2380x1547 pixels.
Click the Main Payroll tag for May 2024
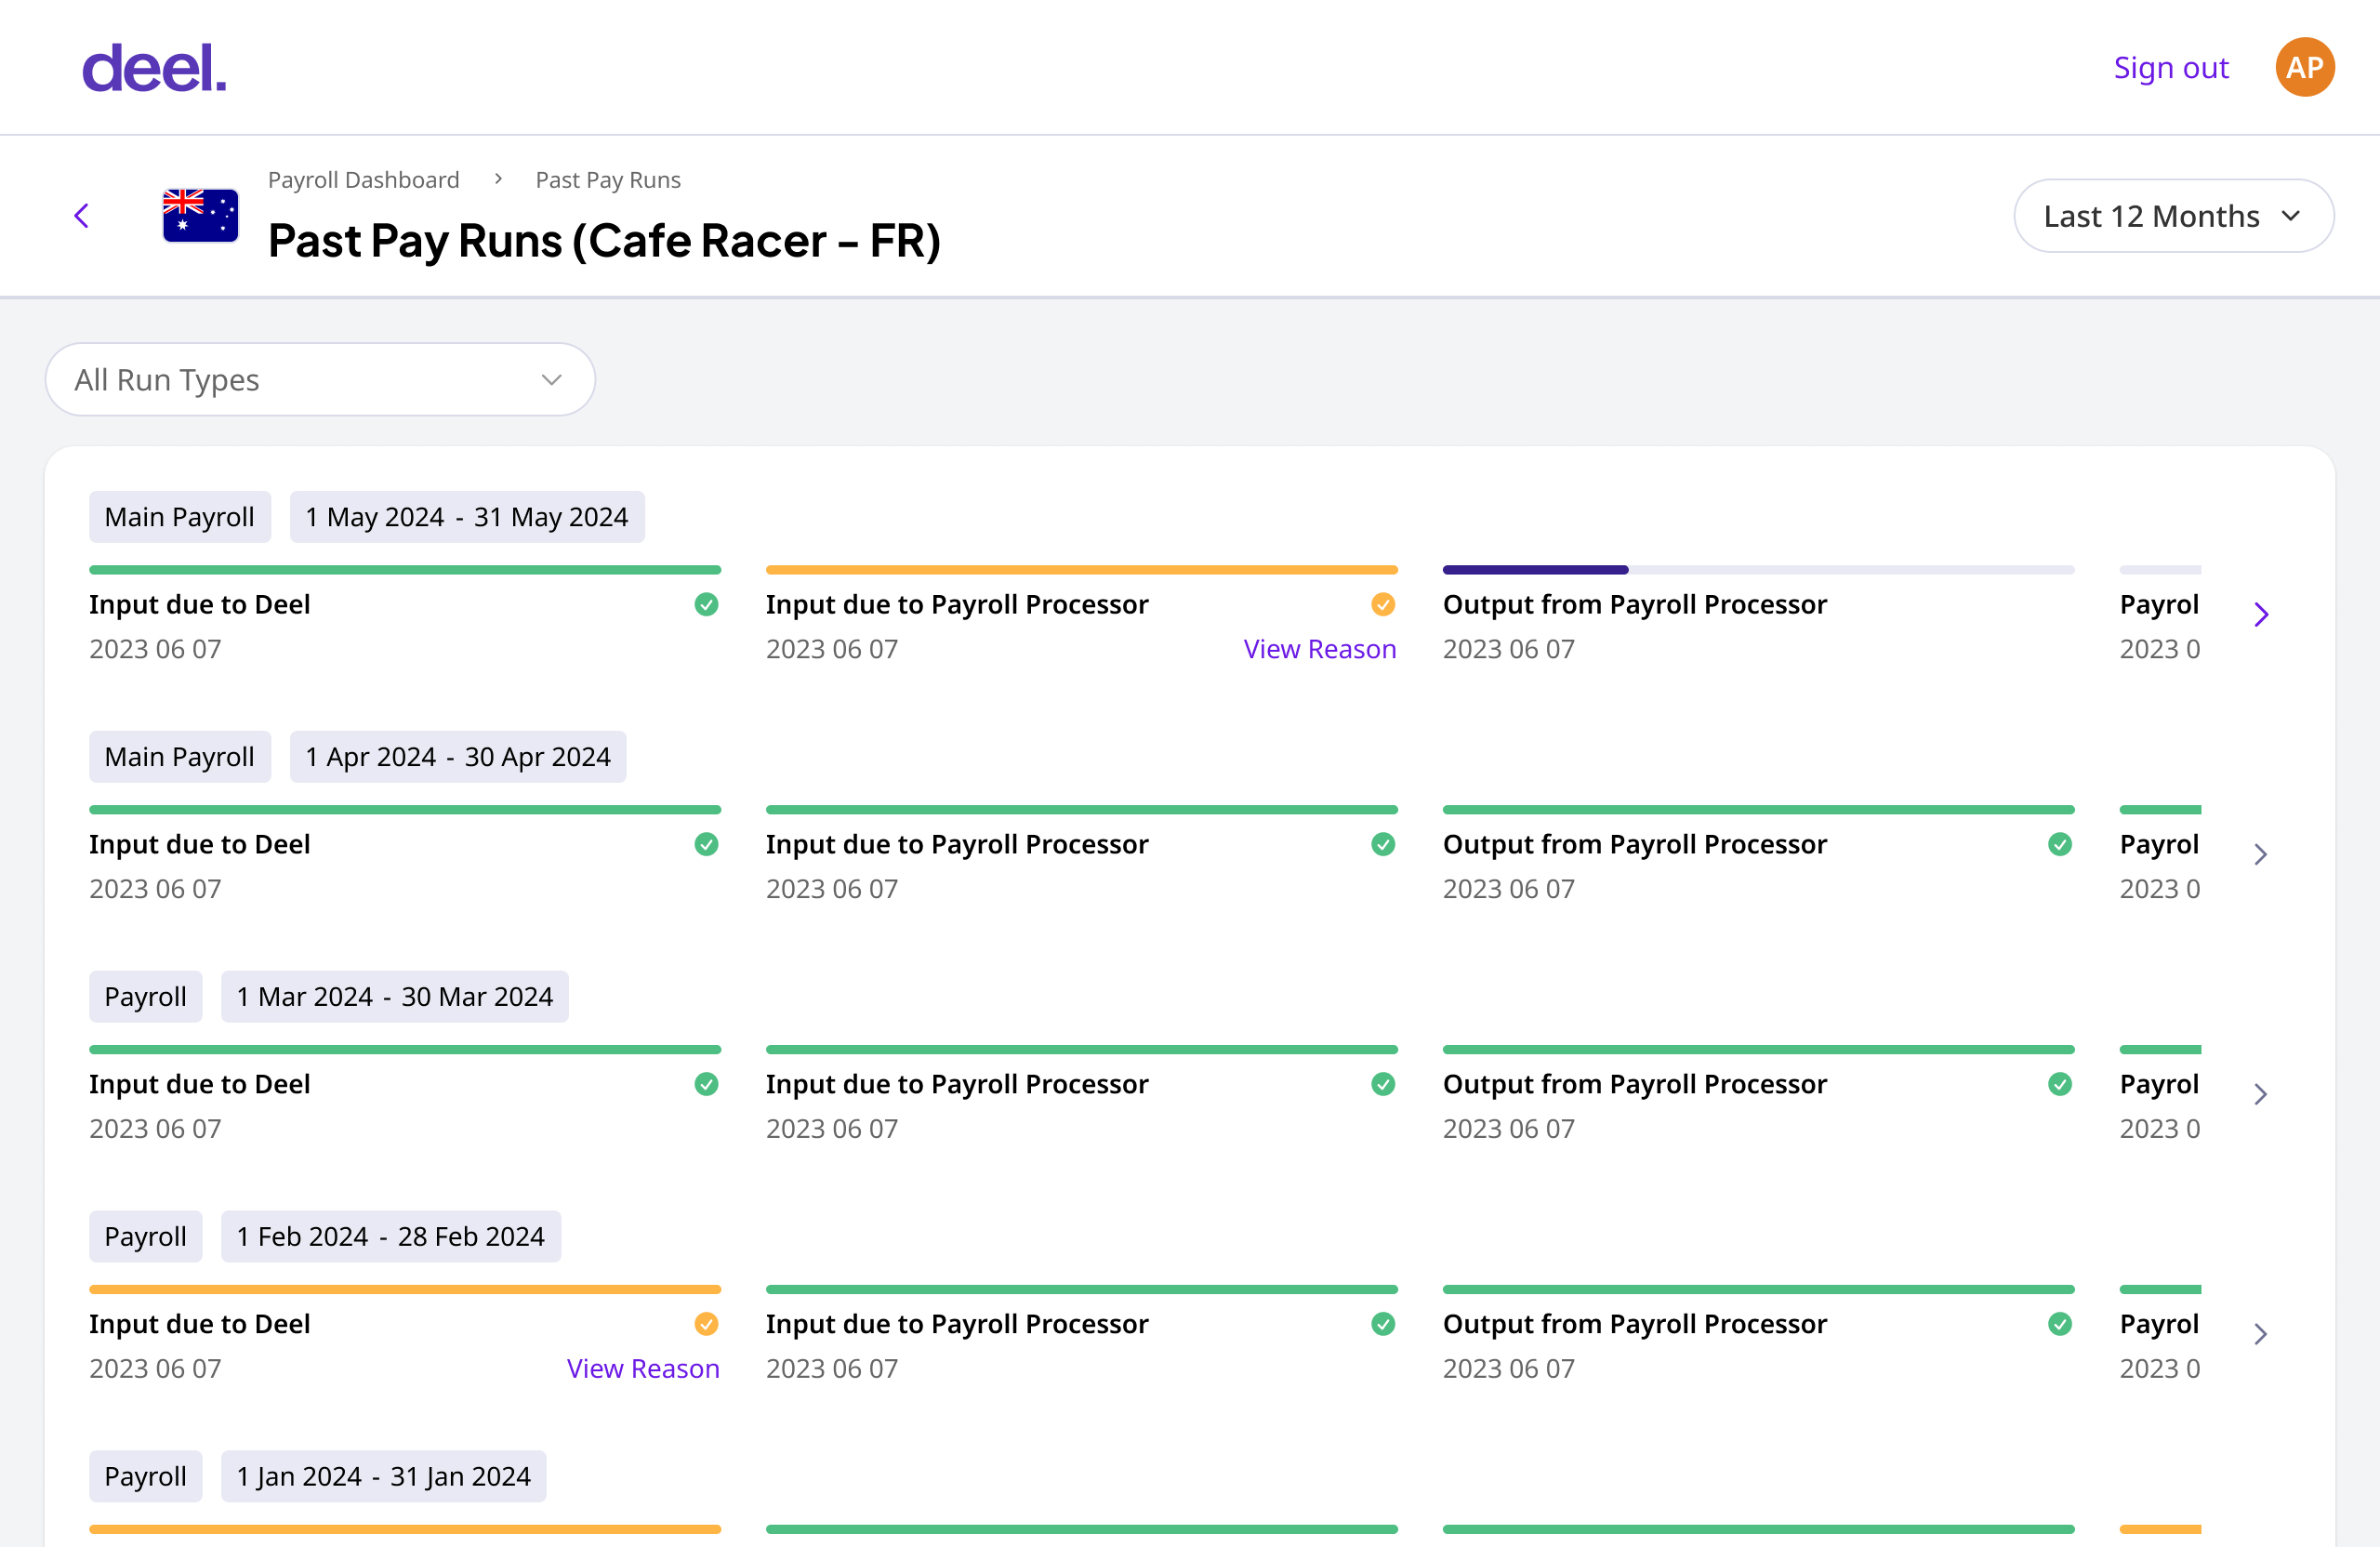point(180,517)
